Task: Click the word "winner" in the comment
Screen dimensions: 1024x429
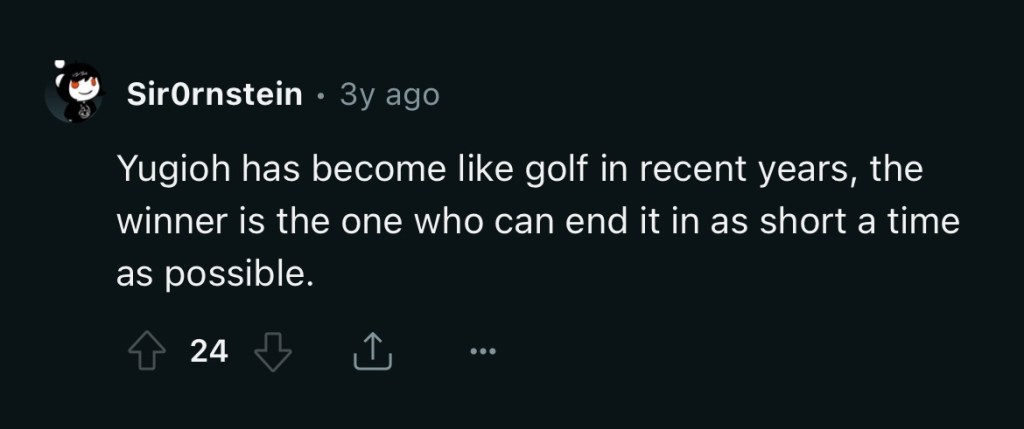Action: point(163,224)
